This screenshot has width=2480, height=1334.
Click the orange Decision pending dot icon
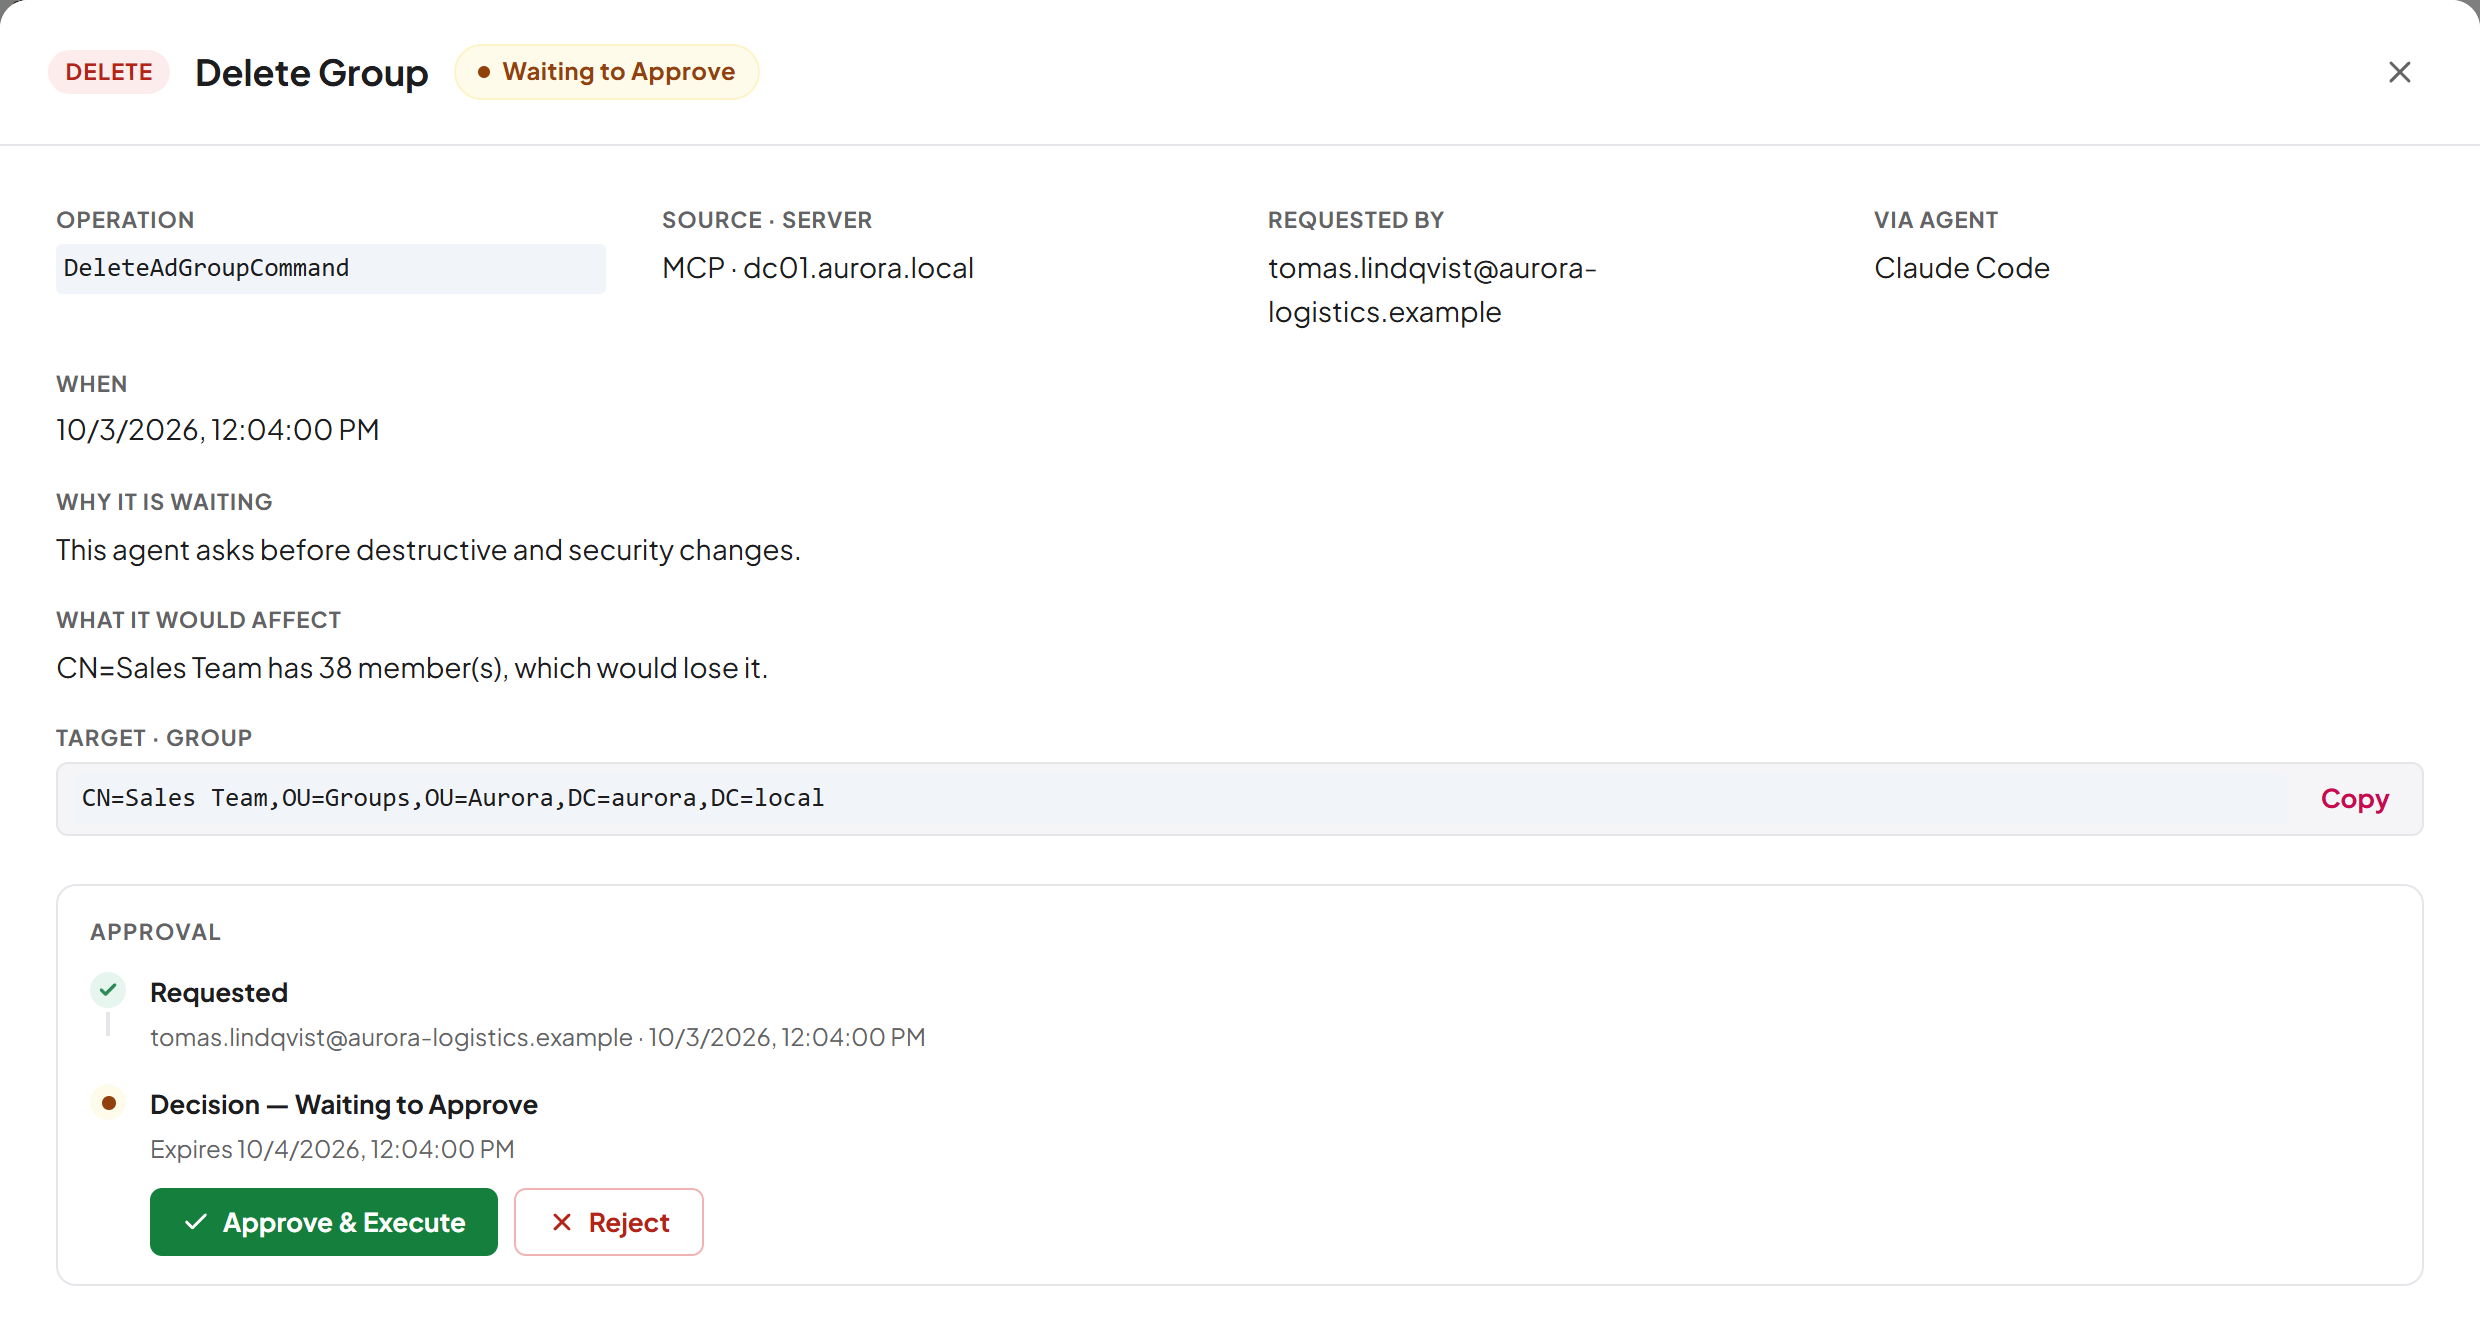[108, 1102]
